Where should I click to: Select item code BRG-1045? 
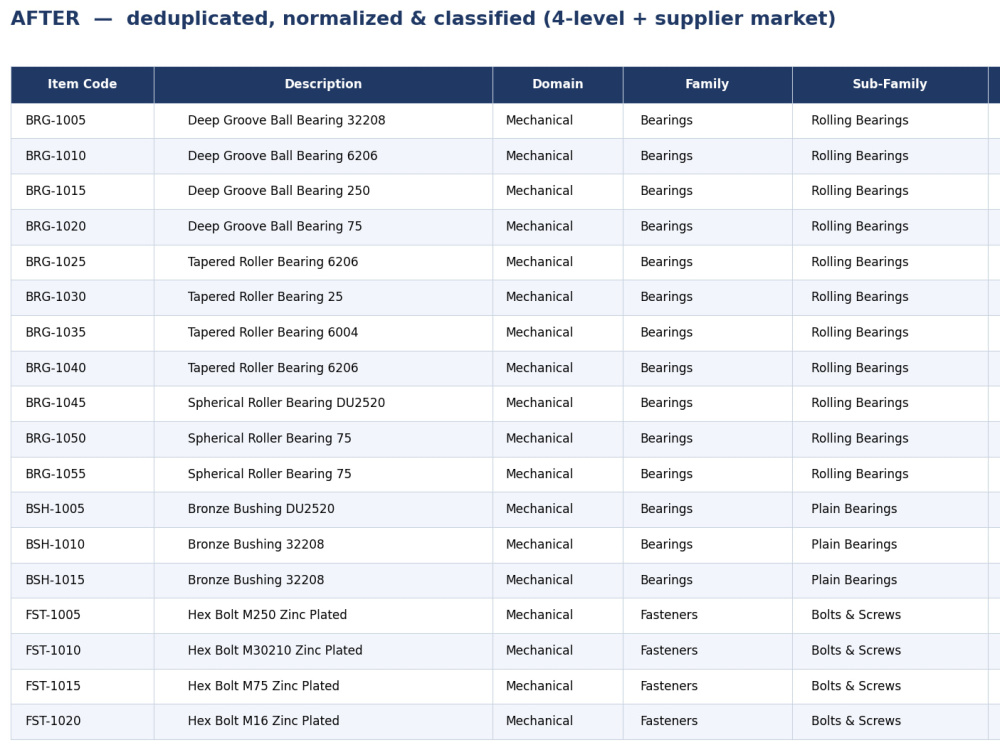click(x=55, y=403)
